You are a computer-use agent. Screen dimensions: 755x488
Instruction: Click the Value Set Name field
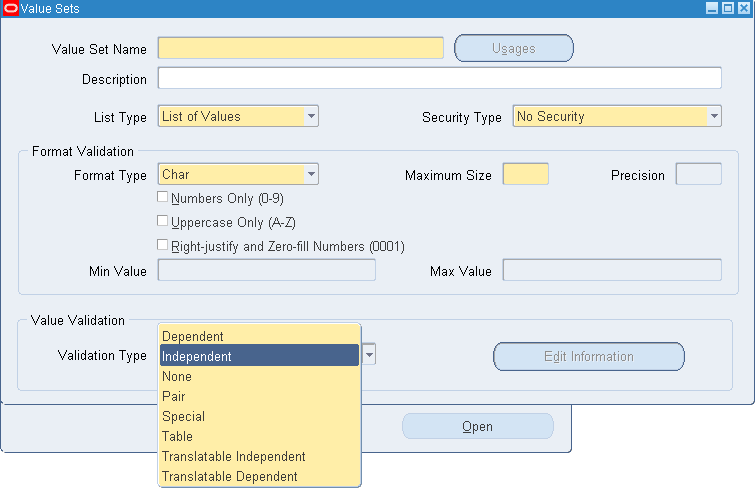click(x=300, y=48)
